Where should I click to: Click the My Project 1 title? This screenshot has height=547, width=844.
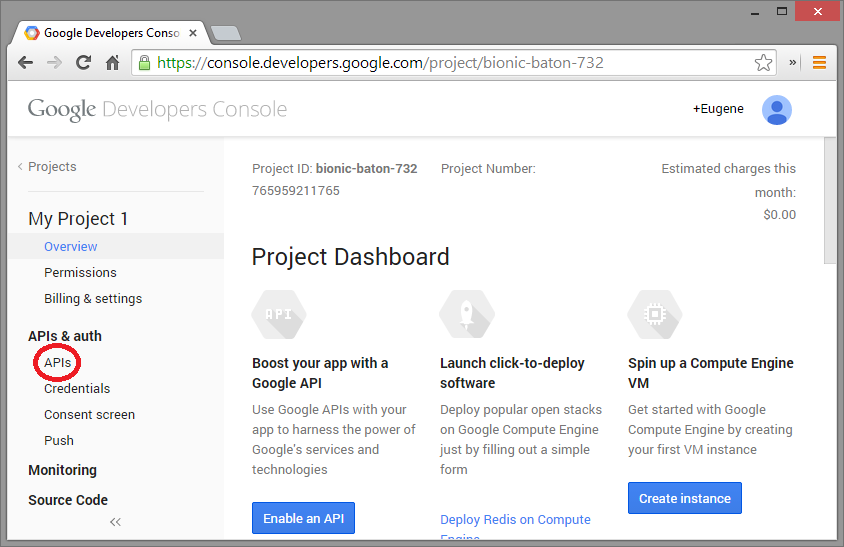tap(78, 219)
